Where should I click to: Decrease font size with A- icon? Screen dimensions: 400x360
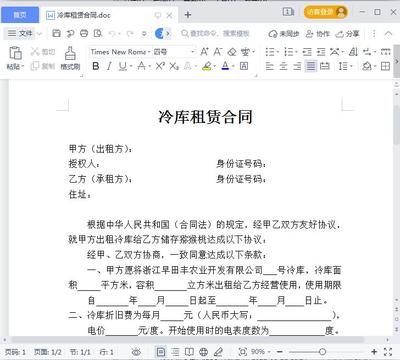click(x=218, y=52)
